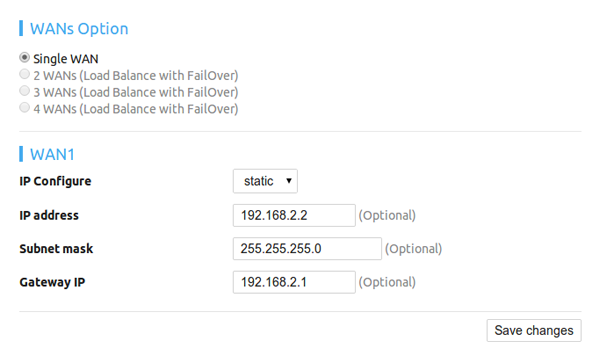Enable the 4 WANs load balance radio option
Screen dimensions: 600x361
click(24, 108)
